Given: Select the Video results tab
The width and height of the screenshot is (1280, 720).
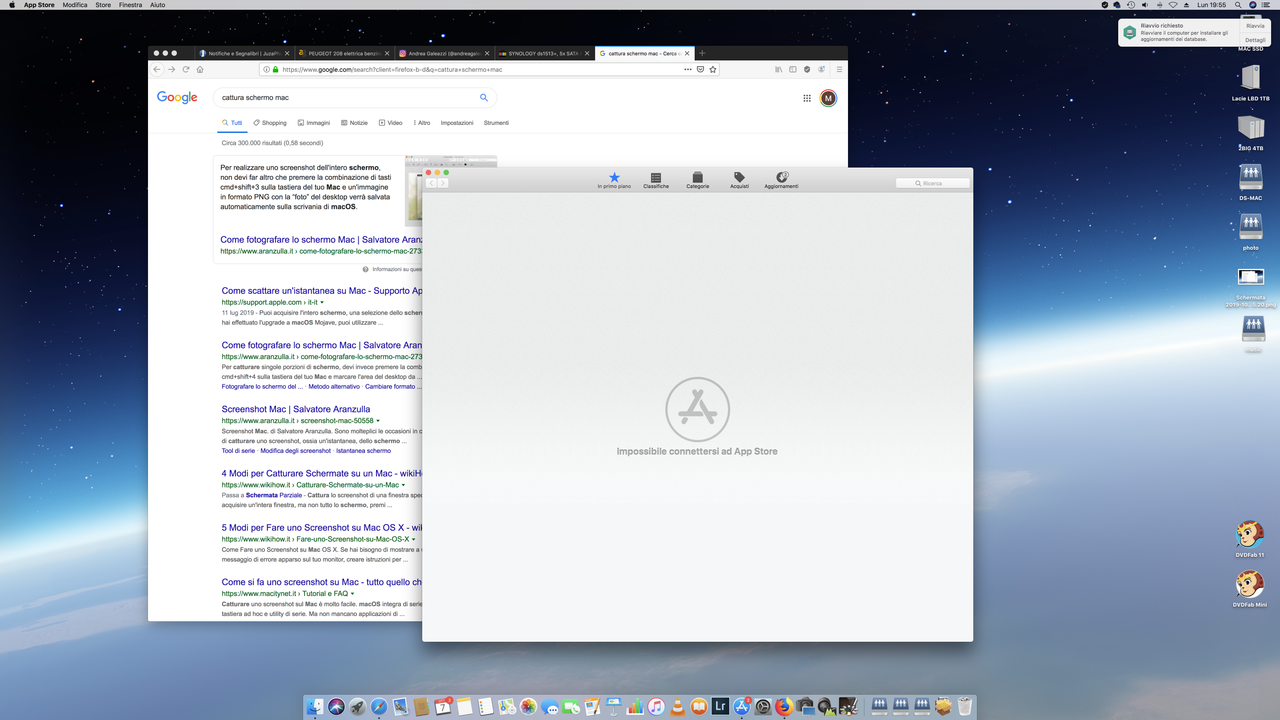Looking at the screenshot, I should (391, 123).
